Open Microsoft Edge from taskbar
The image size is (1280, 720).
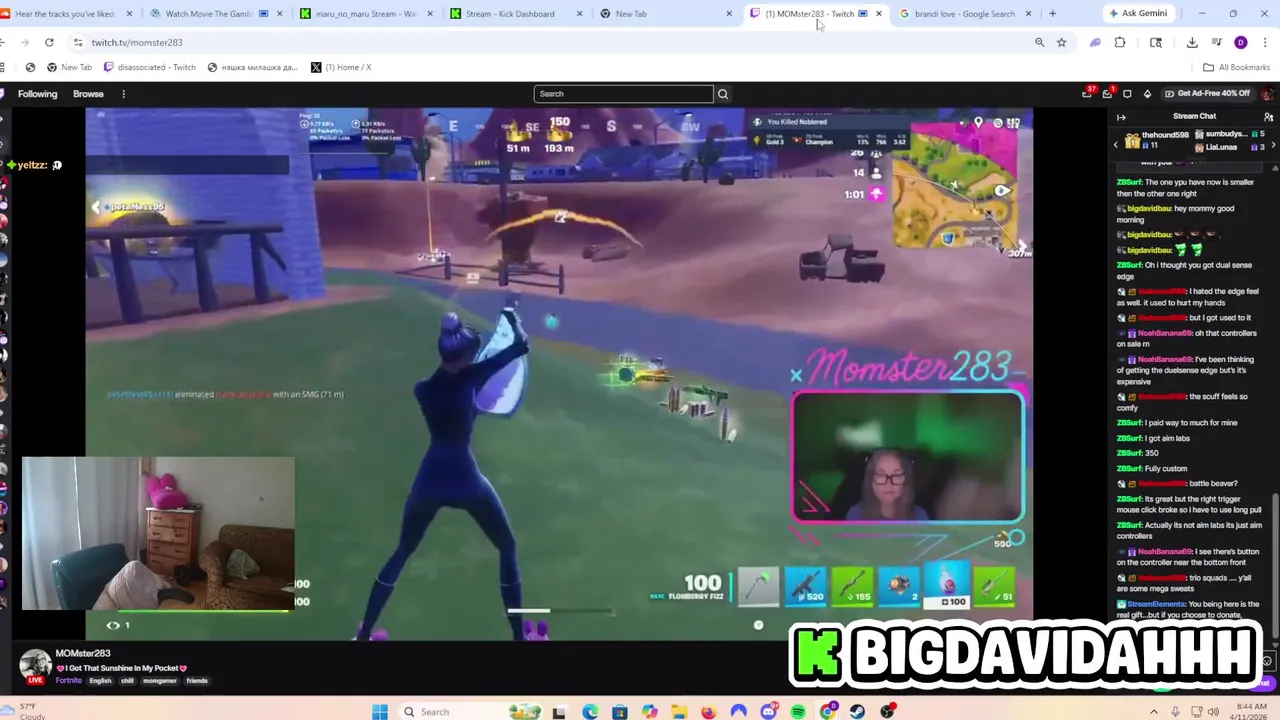click(590, 712)
